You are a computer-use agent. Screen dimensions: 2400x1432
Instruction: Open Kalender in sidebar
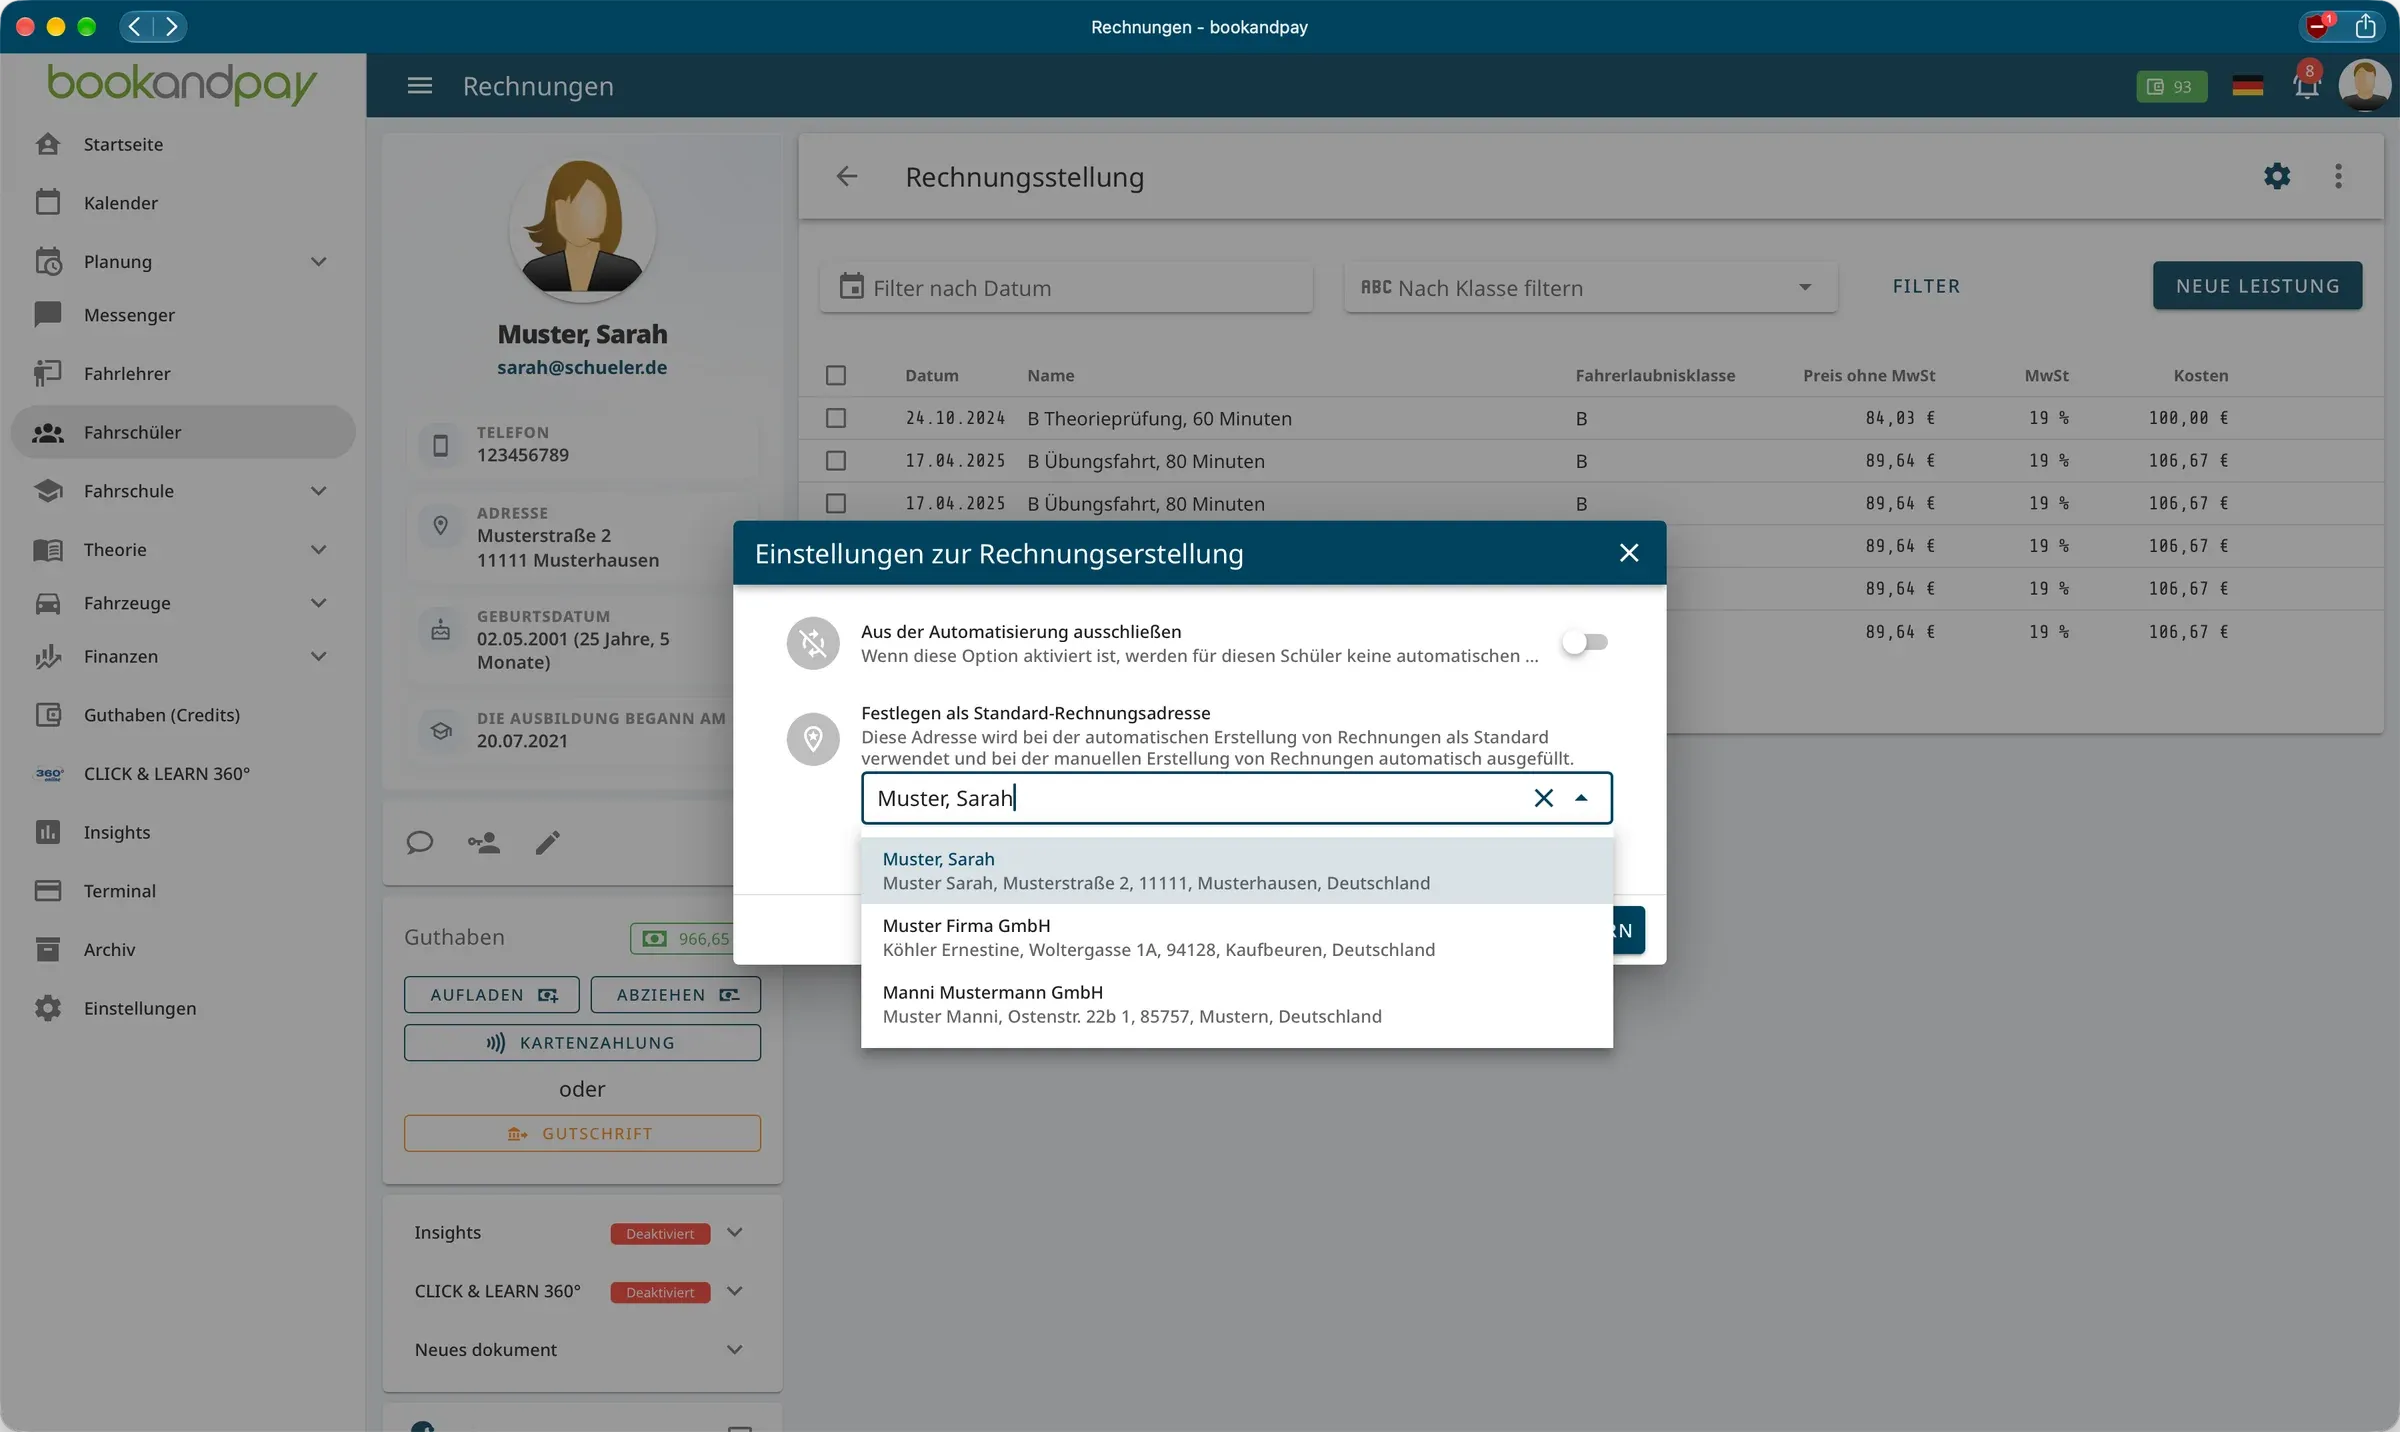click(x=183, y=203)
